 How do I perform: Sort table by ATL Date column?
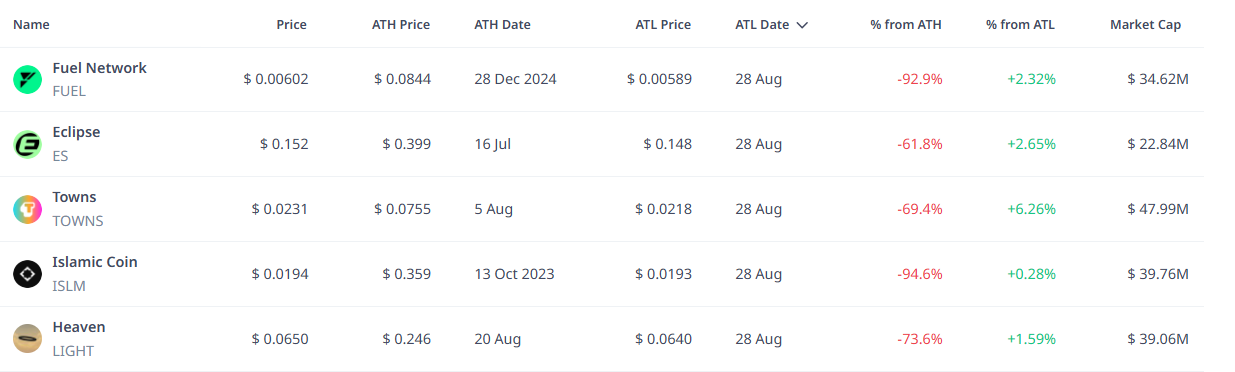coord(762,25)
